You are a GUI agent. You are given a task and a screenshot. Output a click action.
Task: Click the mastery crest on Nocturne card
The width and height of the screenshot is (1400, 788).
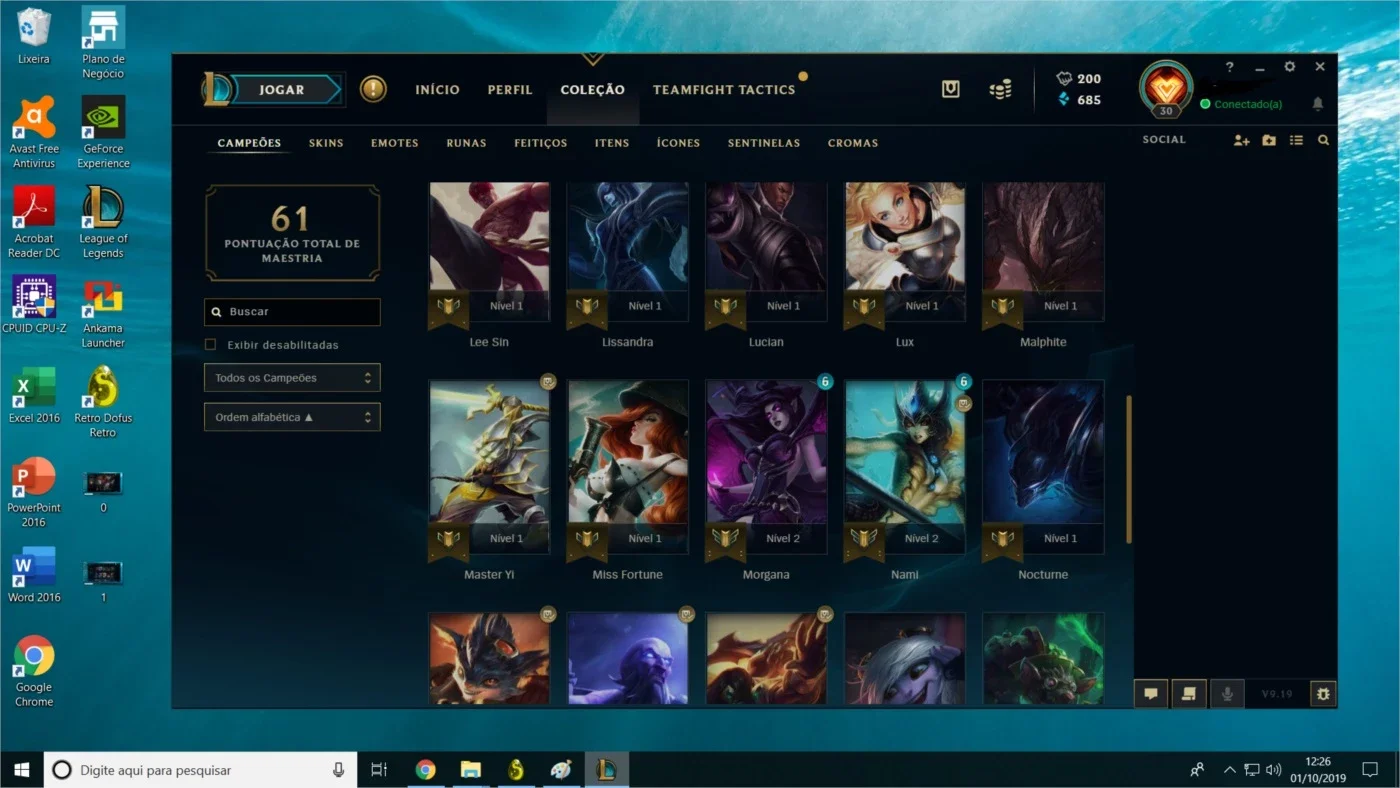tap(1002, 540)
